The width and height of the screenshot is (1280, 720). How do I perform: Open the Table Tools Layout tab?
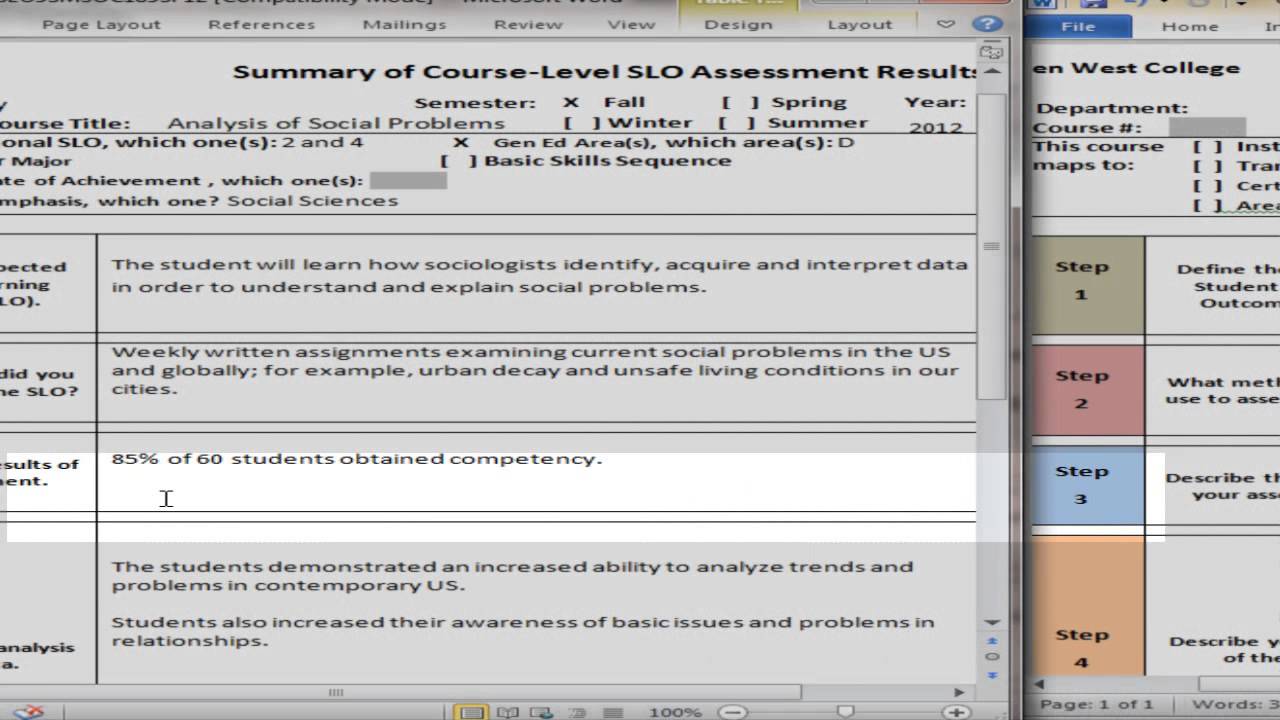point(859,24)
